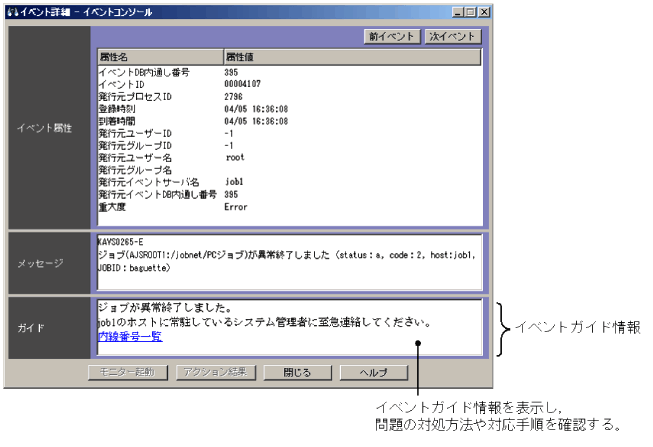Click the disabled モニター起動 button
653x447 pixels.
pos(128,372)
